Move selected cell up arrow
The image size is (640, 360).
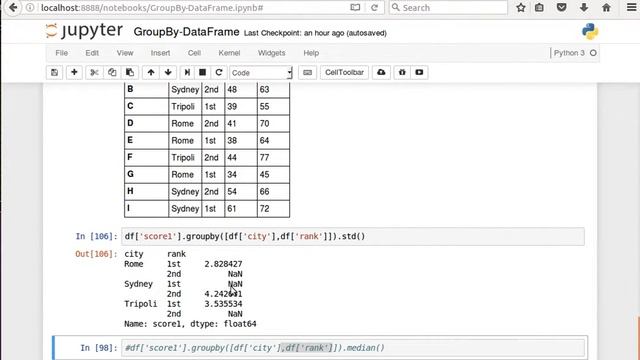click(151, 72)
